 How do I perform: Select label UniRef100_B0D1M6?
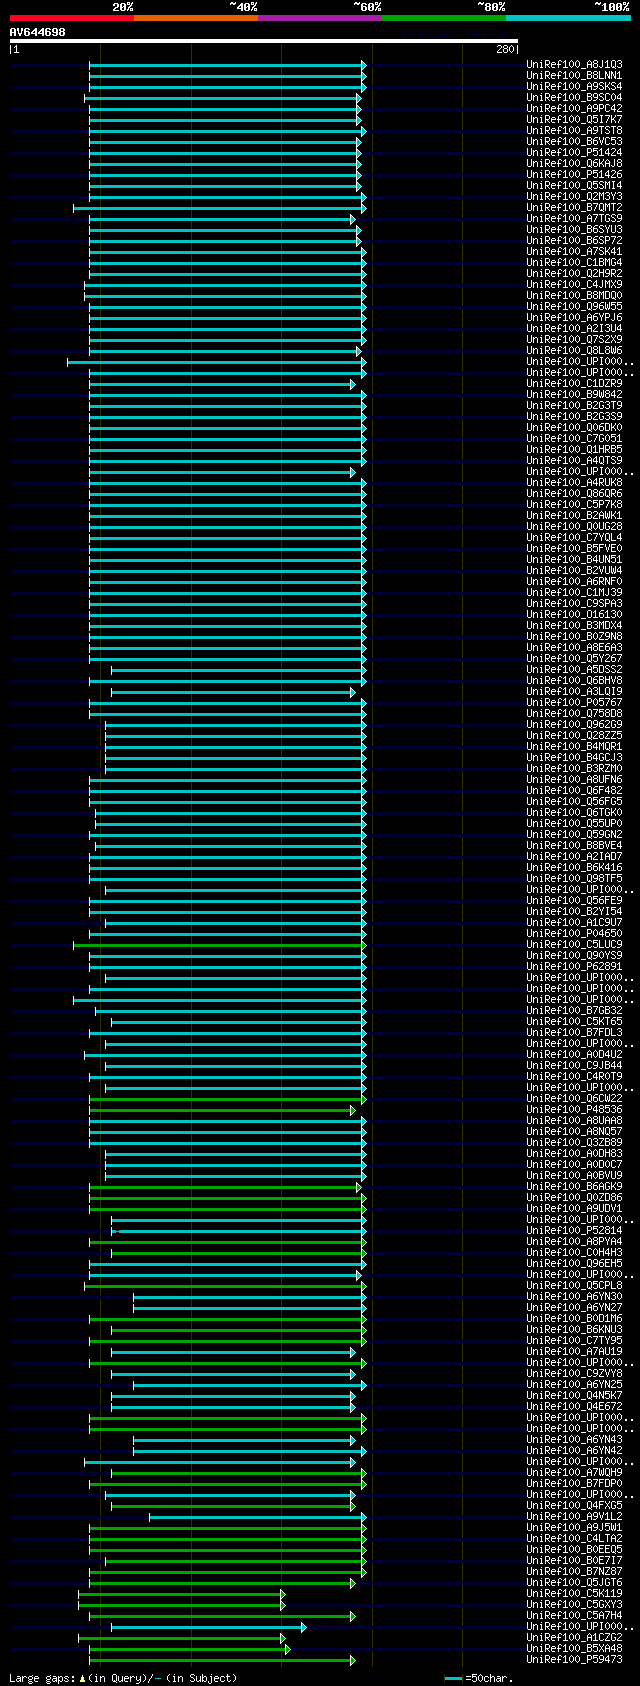tap(574, 1319)
